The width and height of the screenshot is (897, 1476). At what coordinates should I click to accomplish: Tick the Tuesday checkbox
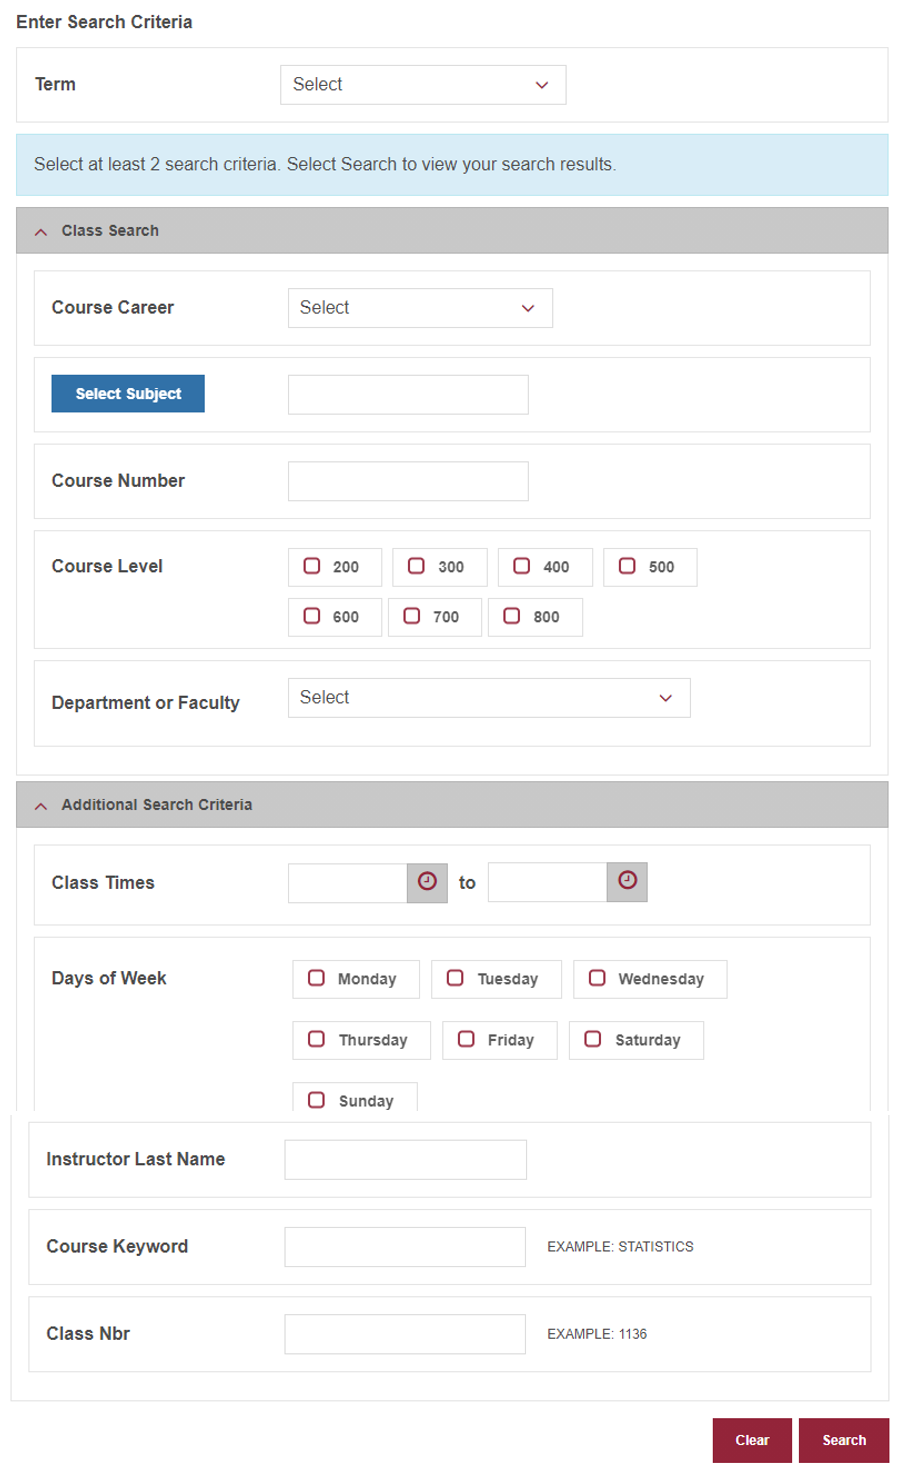point(455,978)
